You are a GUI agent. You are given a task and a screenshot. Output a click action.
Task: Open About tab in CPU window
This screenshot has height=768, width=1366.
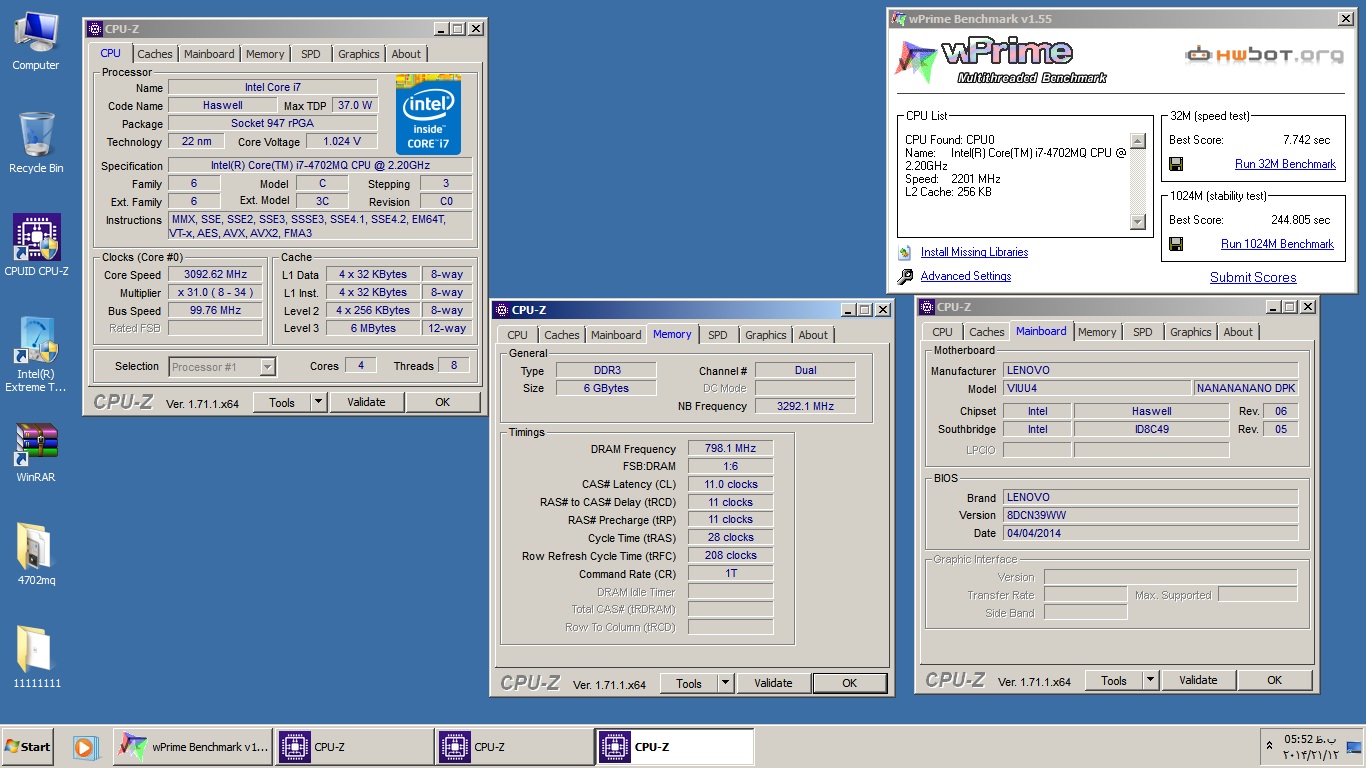click(406, 54)
